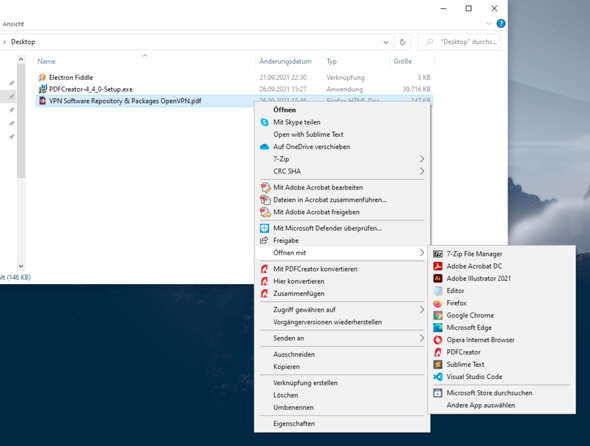Choose Vorgängerversionen wiederherstellen
Screen dimensions: 590x446
[327, 322]
